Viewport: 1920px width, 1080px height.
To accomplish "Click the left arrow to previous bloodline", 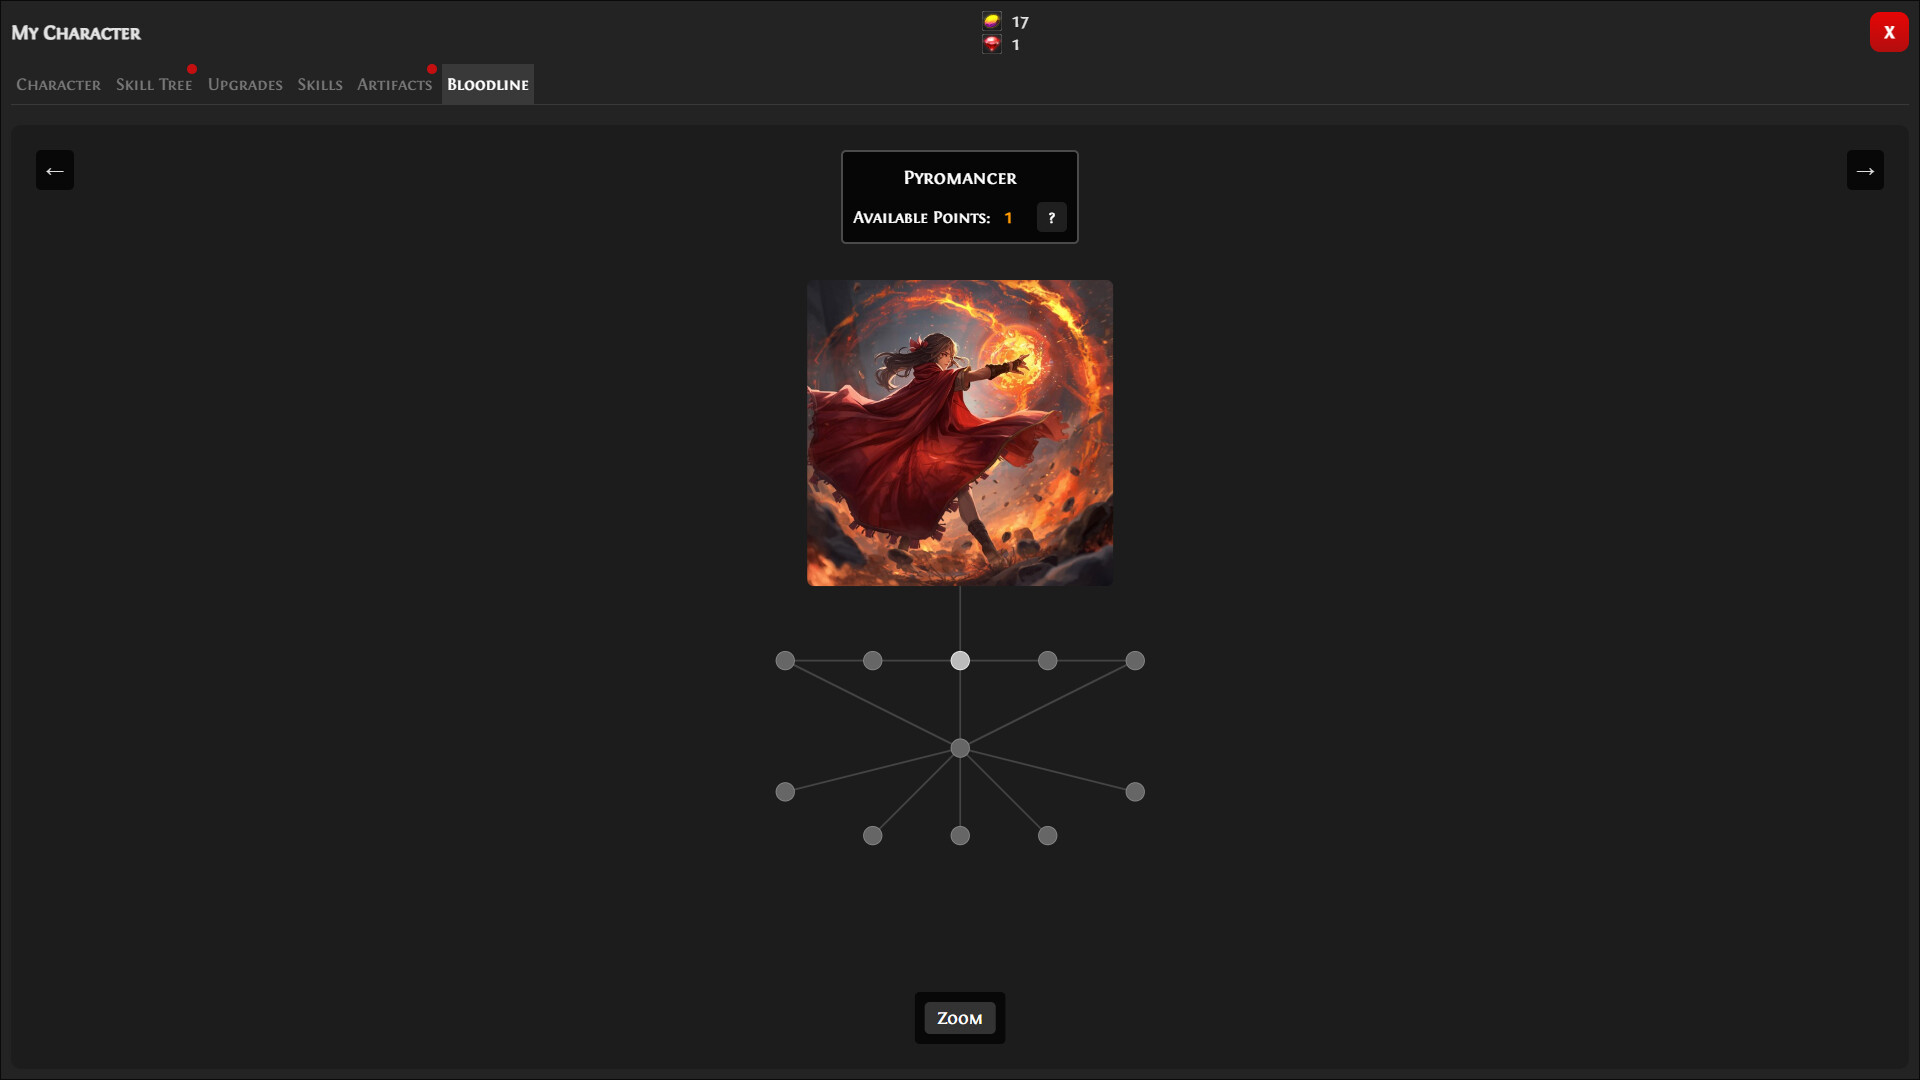I will click(x=55, y=170).
